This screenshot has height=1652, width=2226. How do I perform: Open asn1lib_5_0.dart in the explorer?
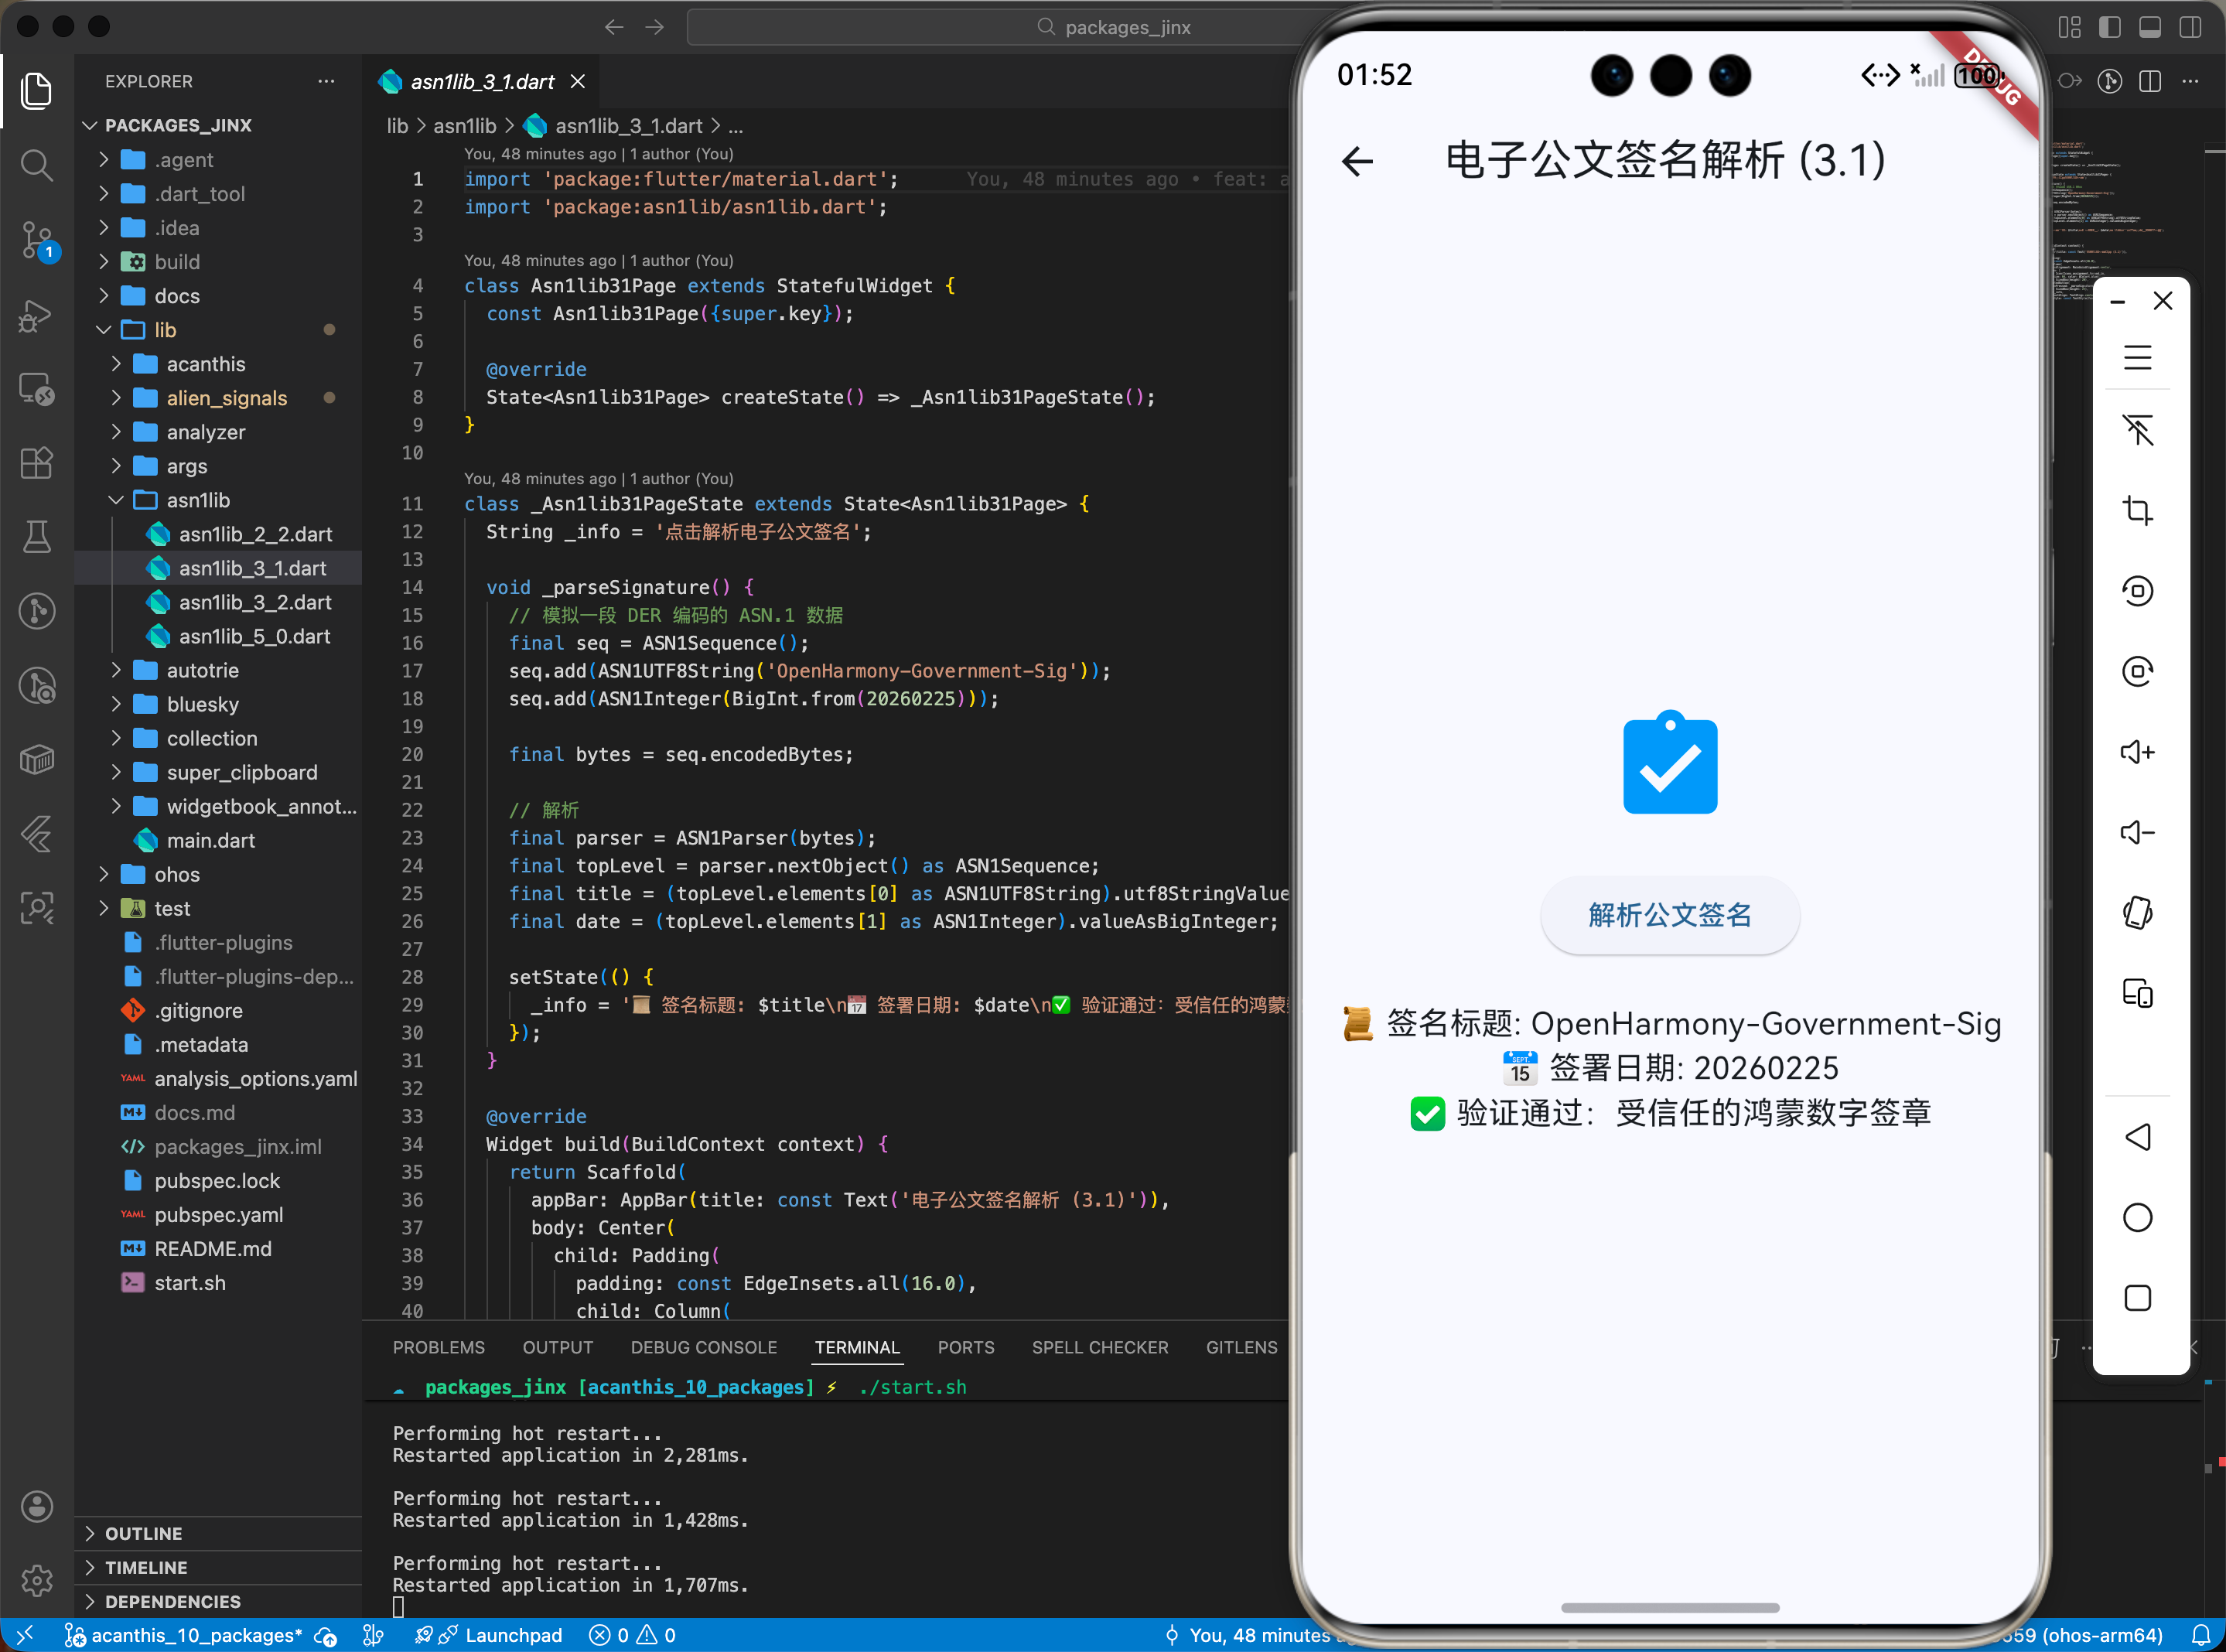(x=254, y=636)
